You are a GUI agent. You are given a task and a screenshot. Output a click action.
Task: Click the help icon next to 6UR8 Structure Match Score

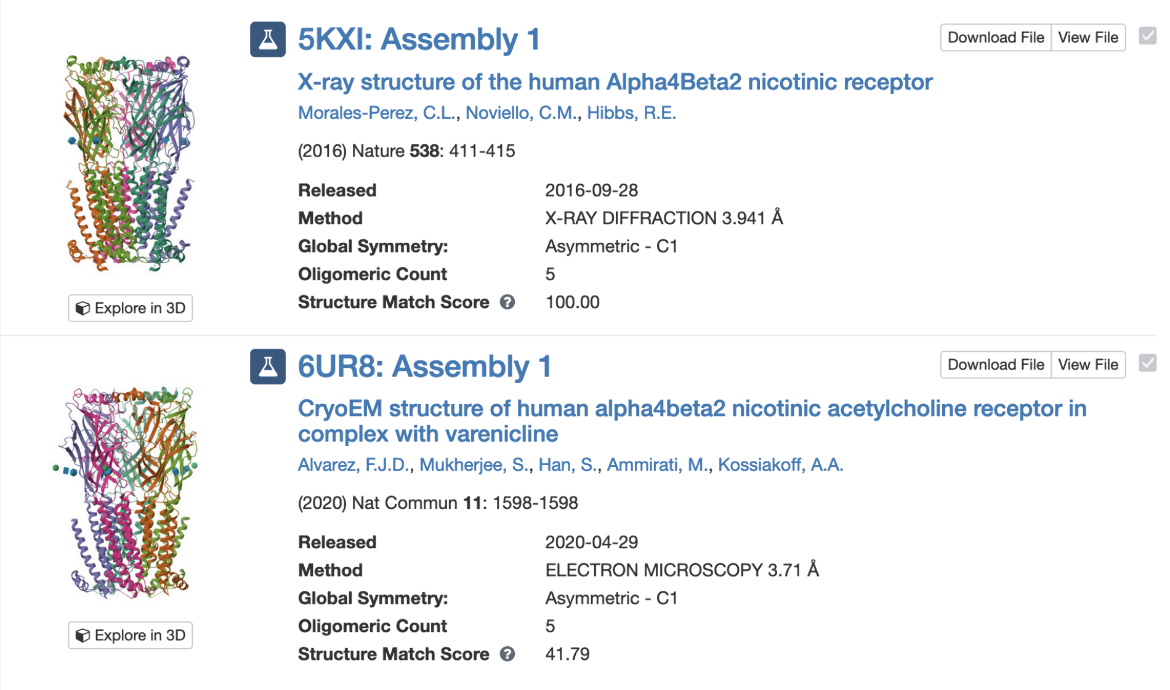pos(507,654)
